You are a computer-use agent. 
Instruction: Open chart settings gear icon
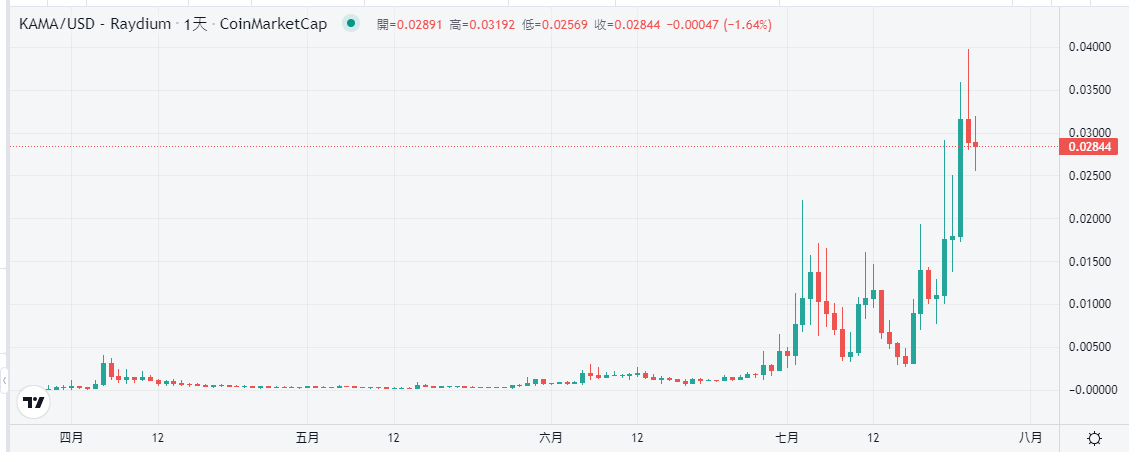pos(1094,439)
